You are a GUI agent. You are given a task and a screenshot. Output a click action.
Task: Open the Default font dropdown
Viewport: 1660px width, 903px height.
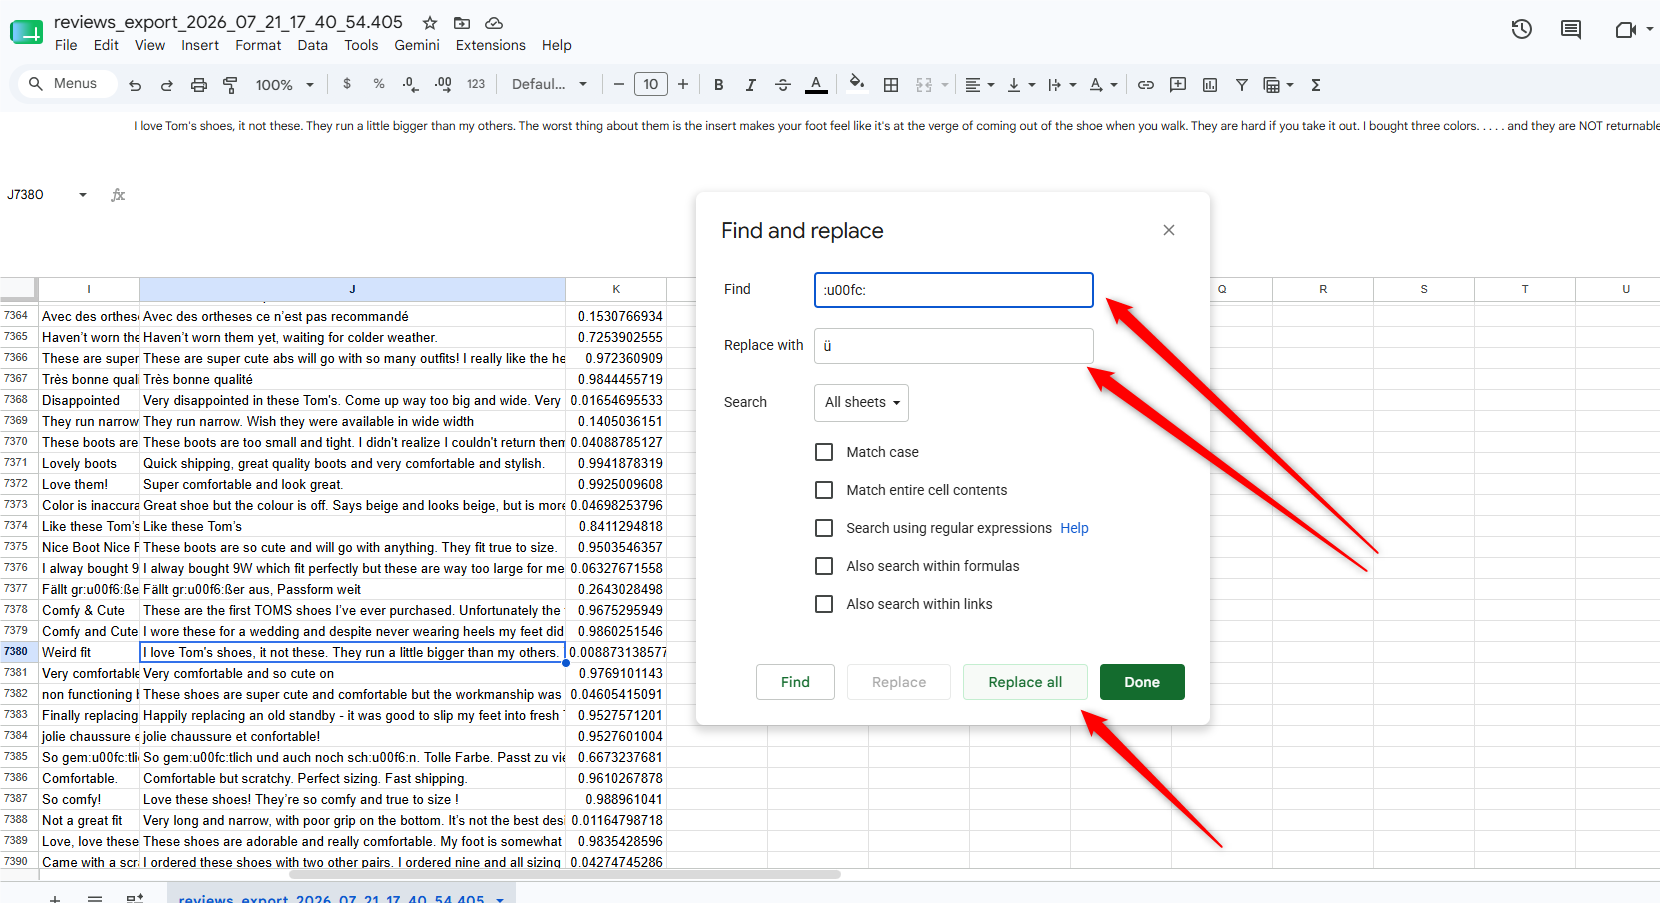549,84
